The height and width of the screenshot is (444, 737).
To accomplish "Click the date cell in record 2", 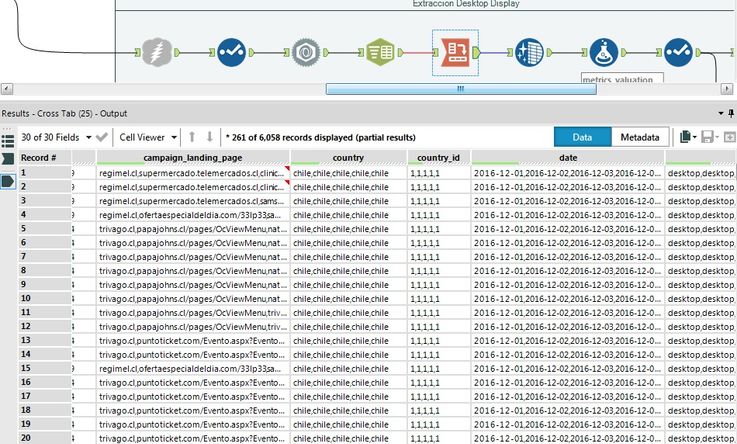I will pos(568,187).
